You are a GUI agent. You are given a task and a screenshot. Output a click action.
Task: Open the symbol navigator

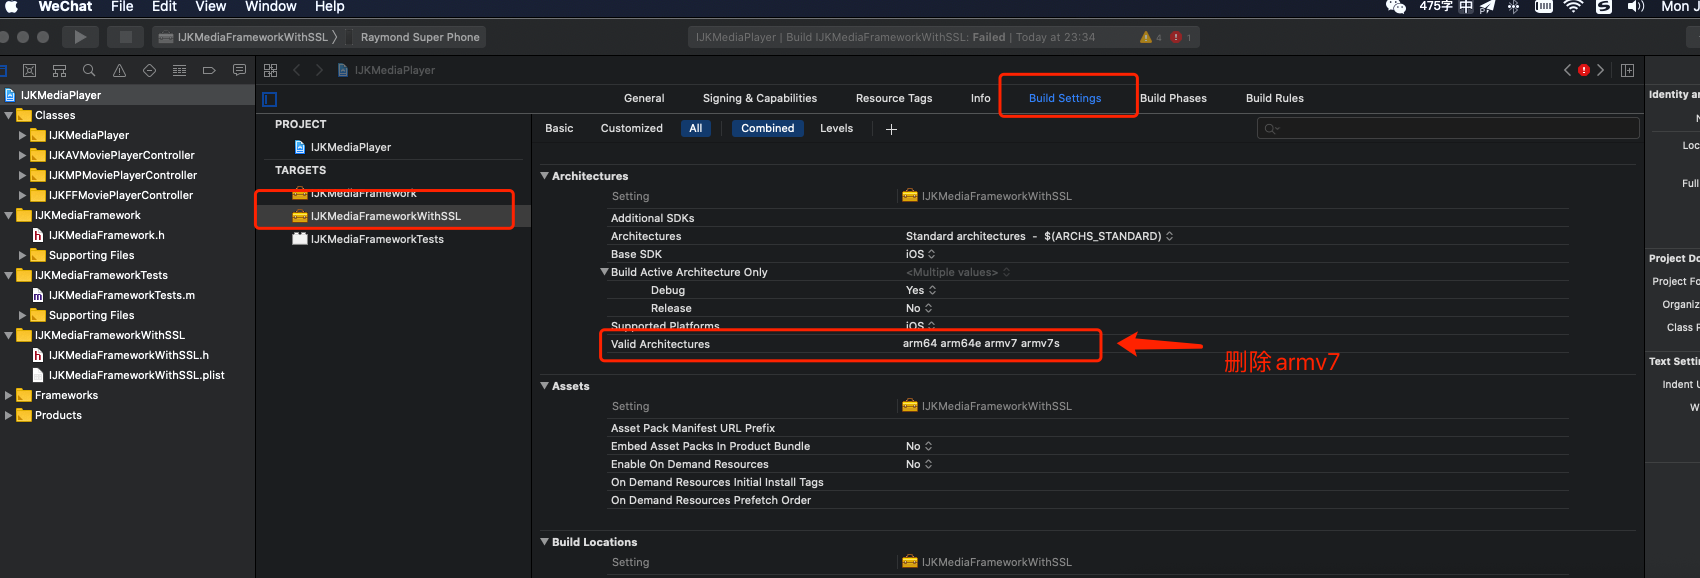point(60,70)
